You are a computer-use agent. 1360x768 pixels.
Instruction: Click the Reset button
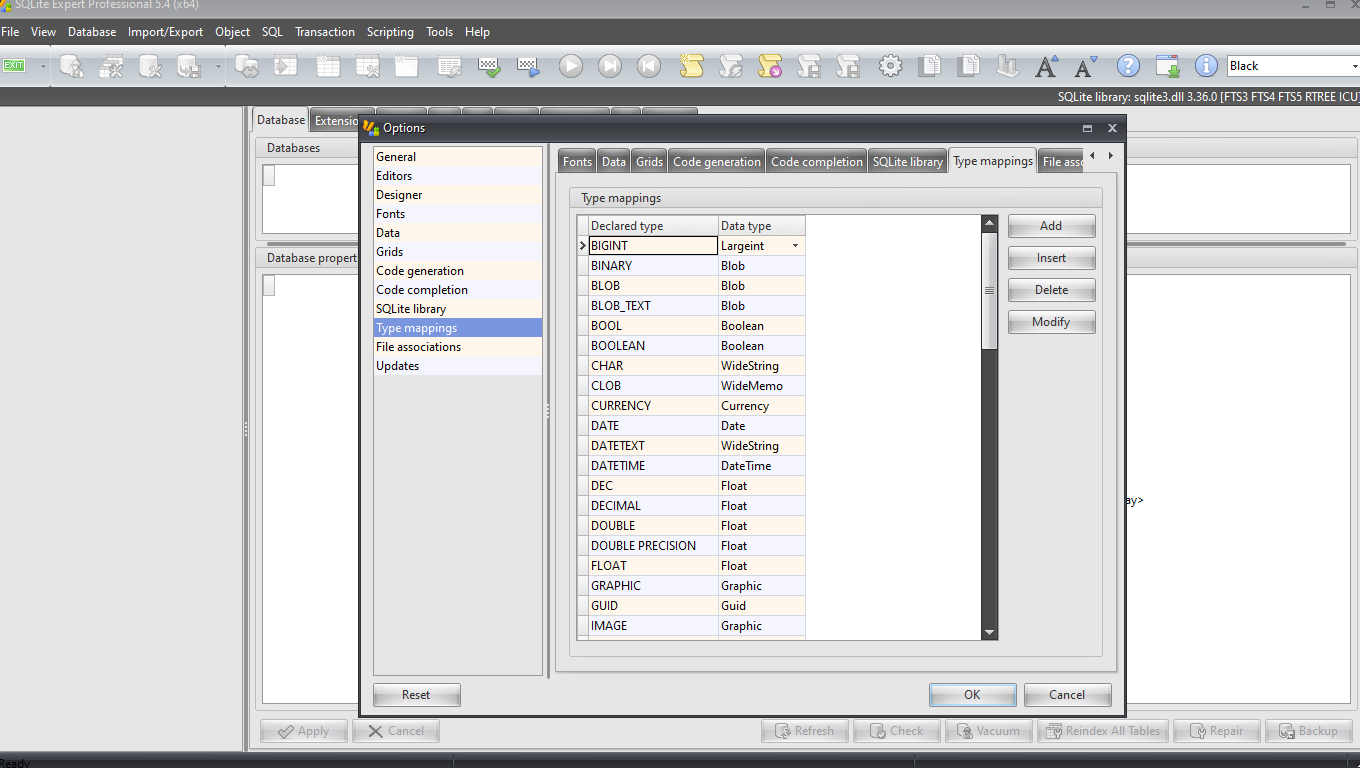pos(416,695)
